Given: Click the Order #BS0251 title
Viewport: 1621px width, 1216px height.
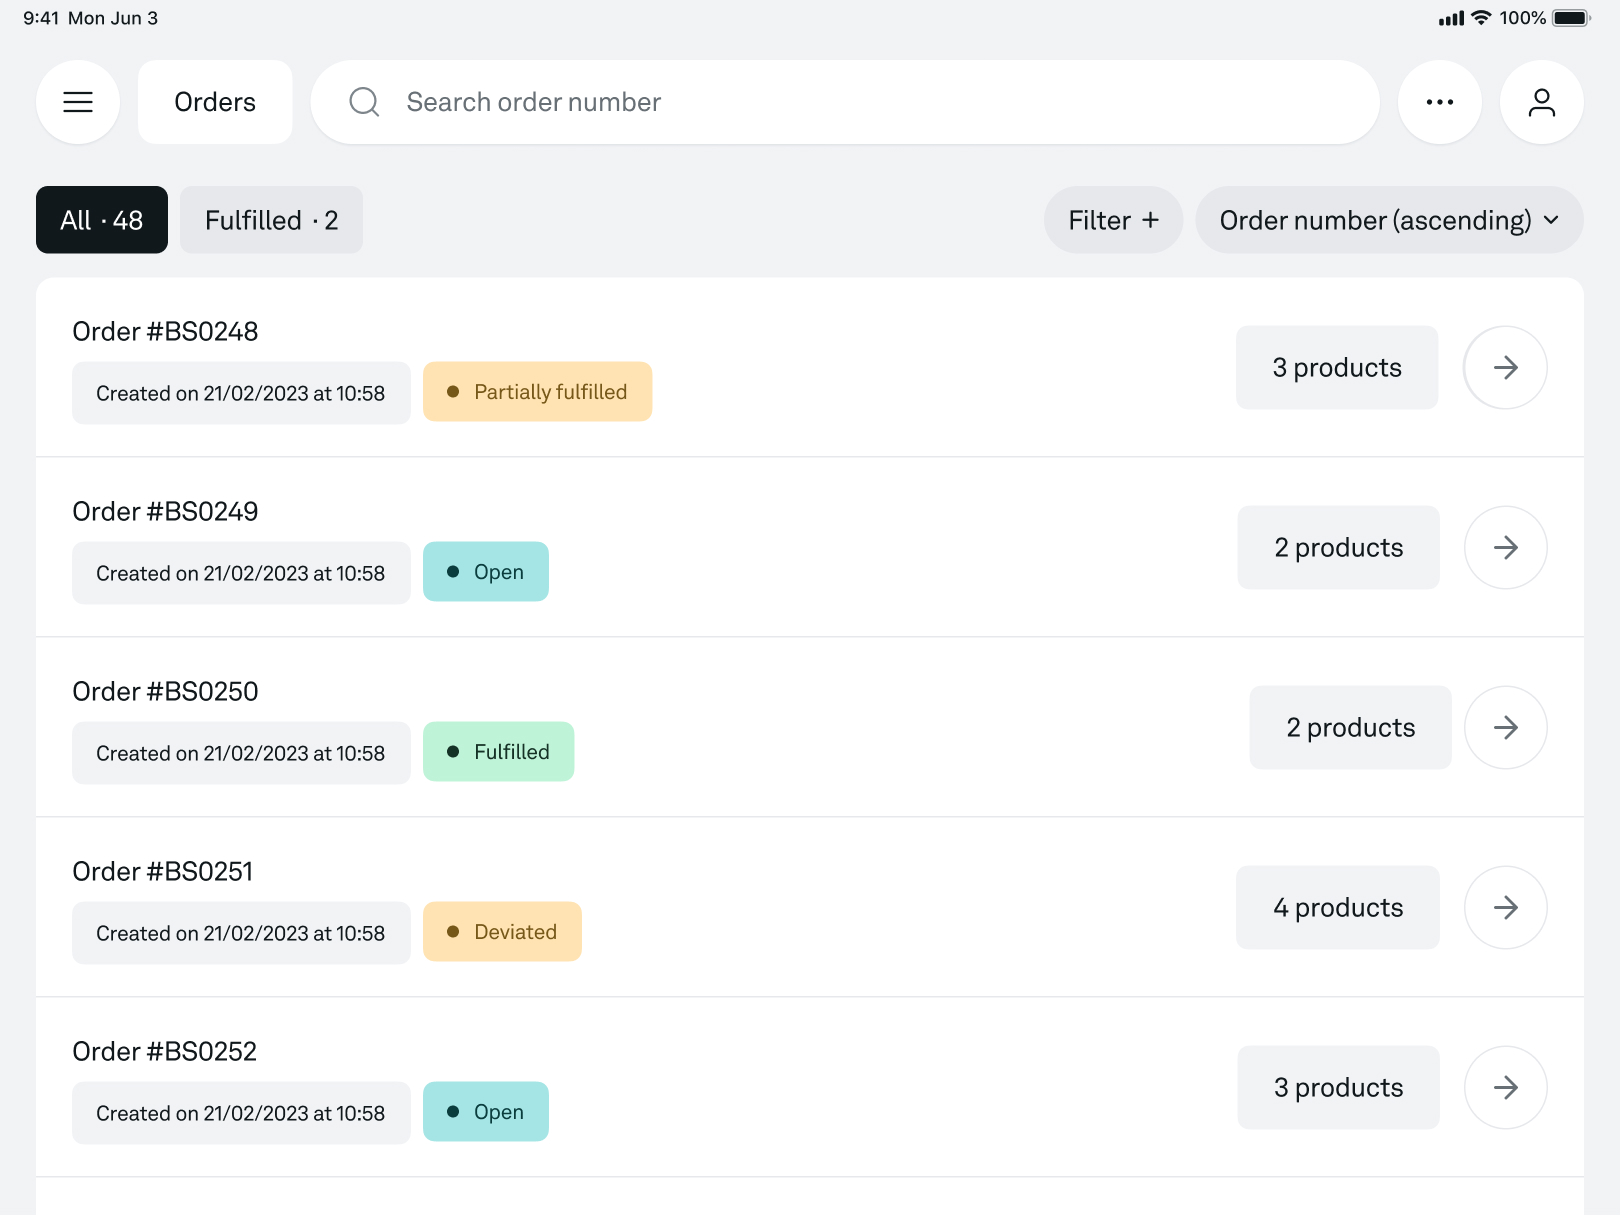Looking at the screenshot, I should 163,872.
